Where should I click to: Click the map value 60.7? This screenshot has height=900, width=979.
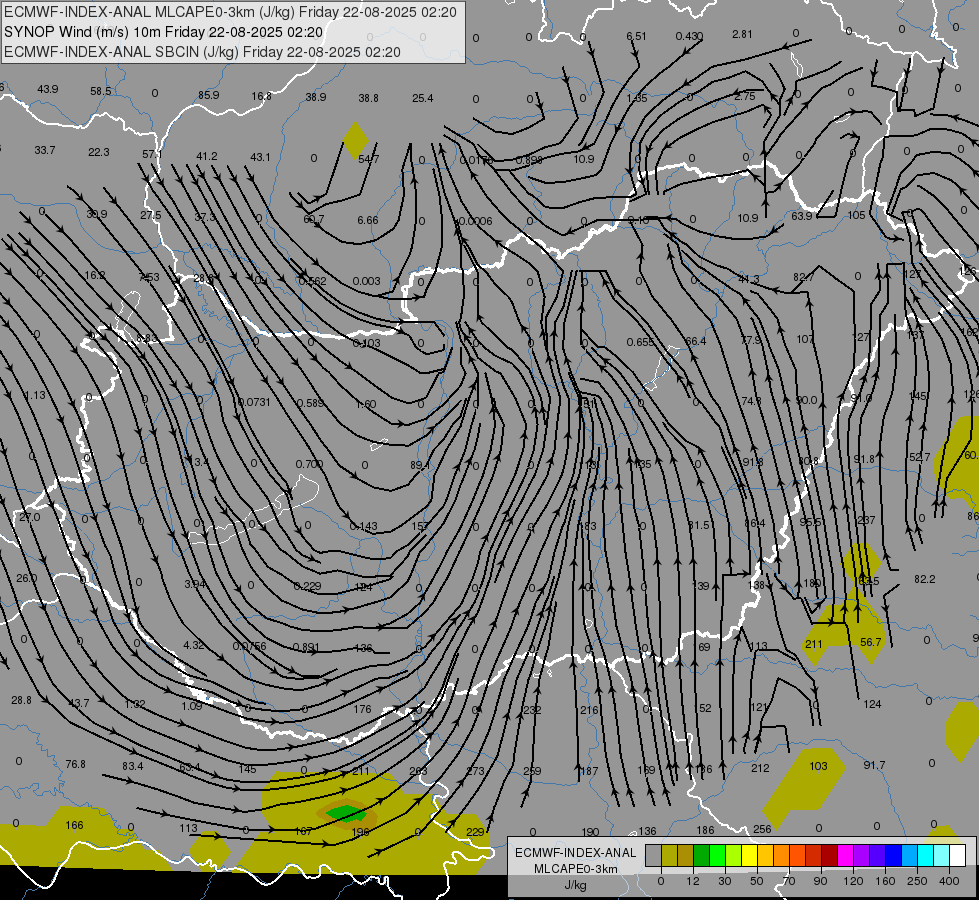[x=313, y=219]
